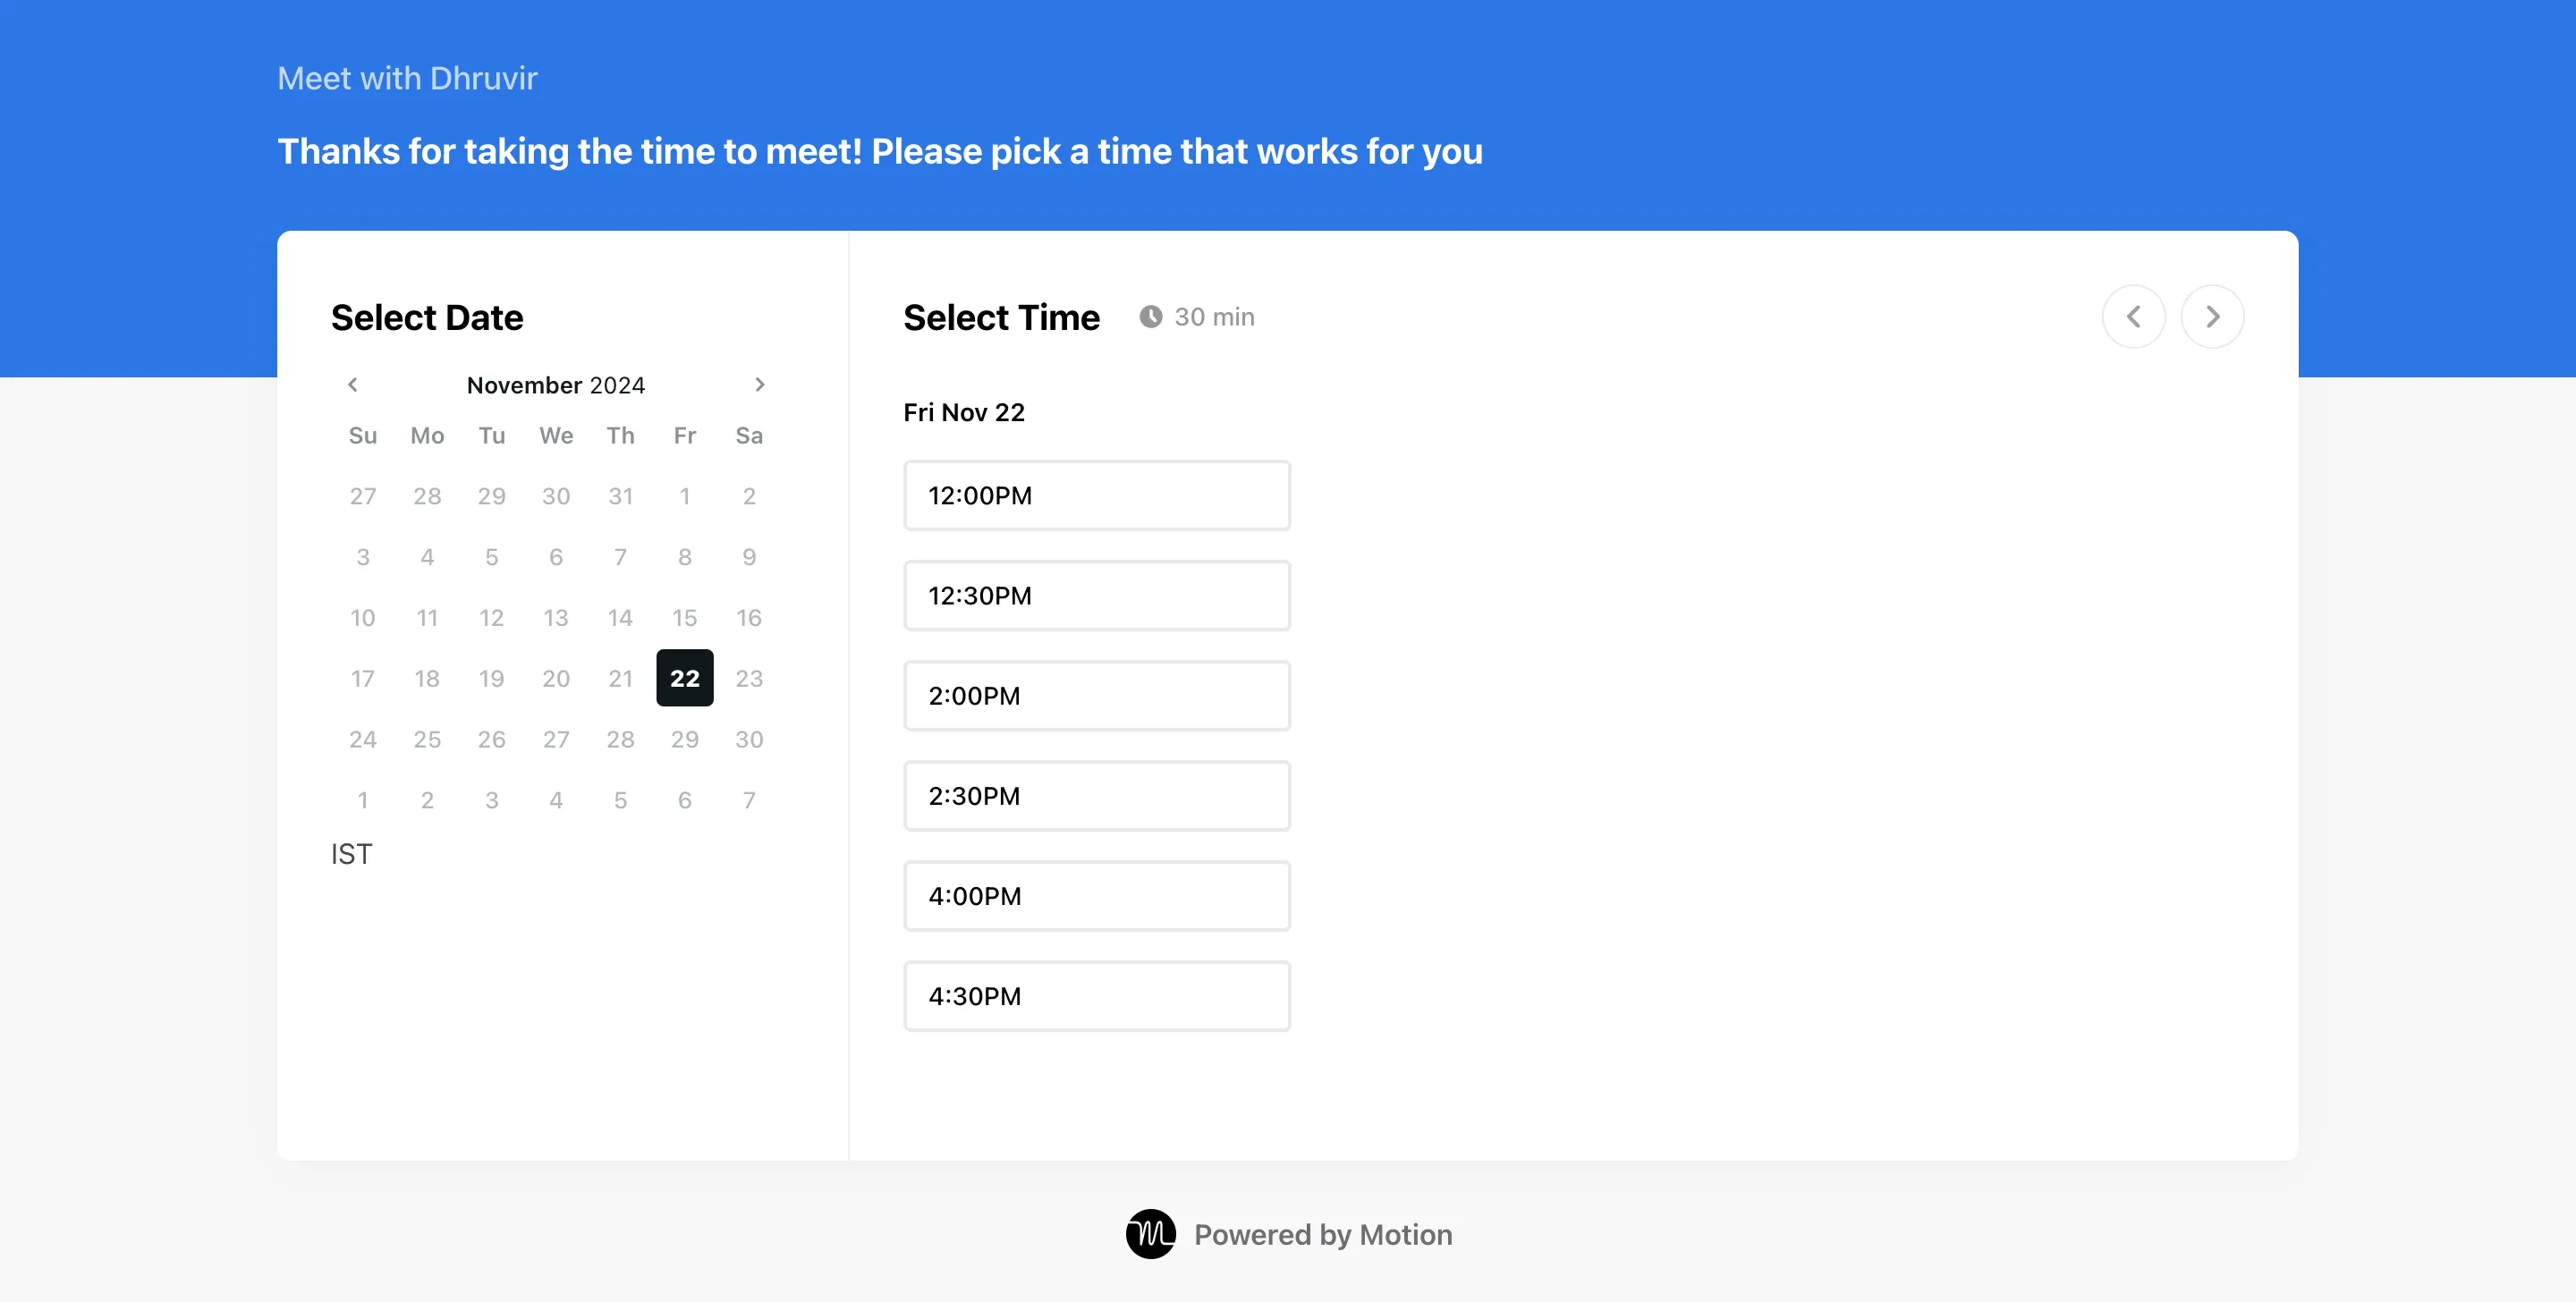Choose the 2:00PM slot
The height and width of the screenshot is (1302, 2576).
tap(1097, 696)
